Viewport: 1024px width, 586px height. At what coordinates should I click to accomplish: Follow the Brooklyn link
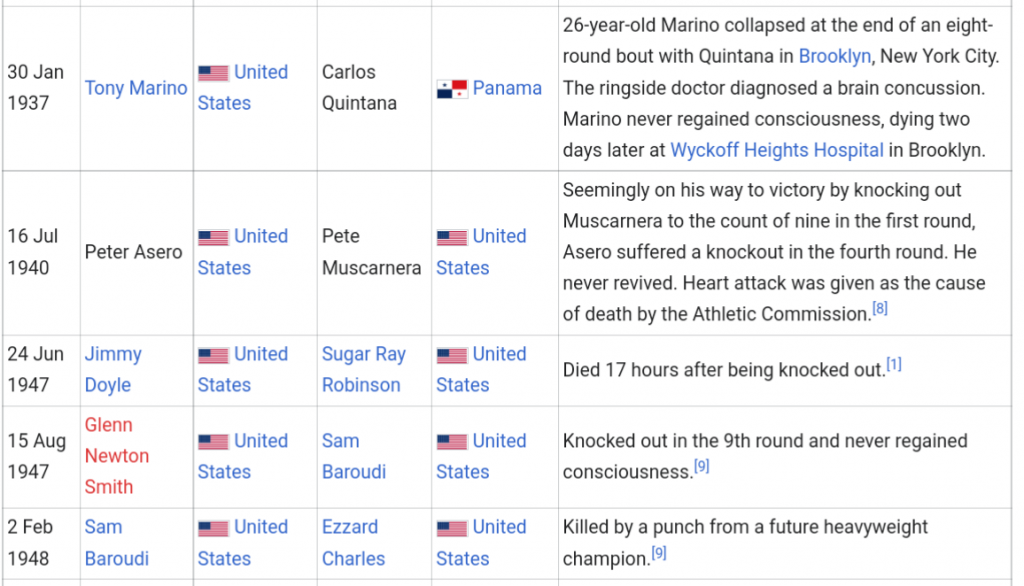835,56
